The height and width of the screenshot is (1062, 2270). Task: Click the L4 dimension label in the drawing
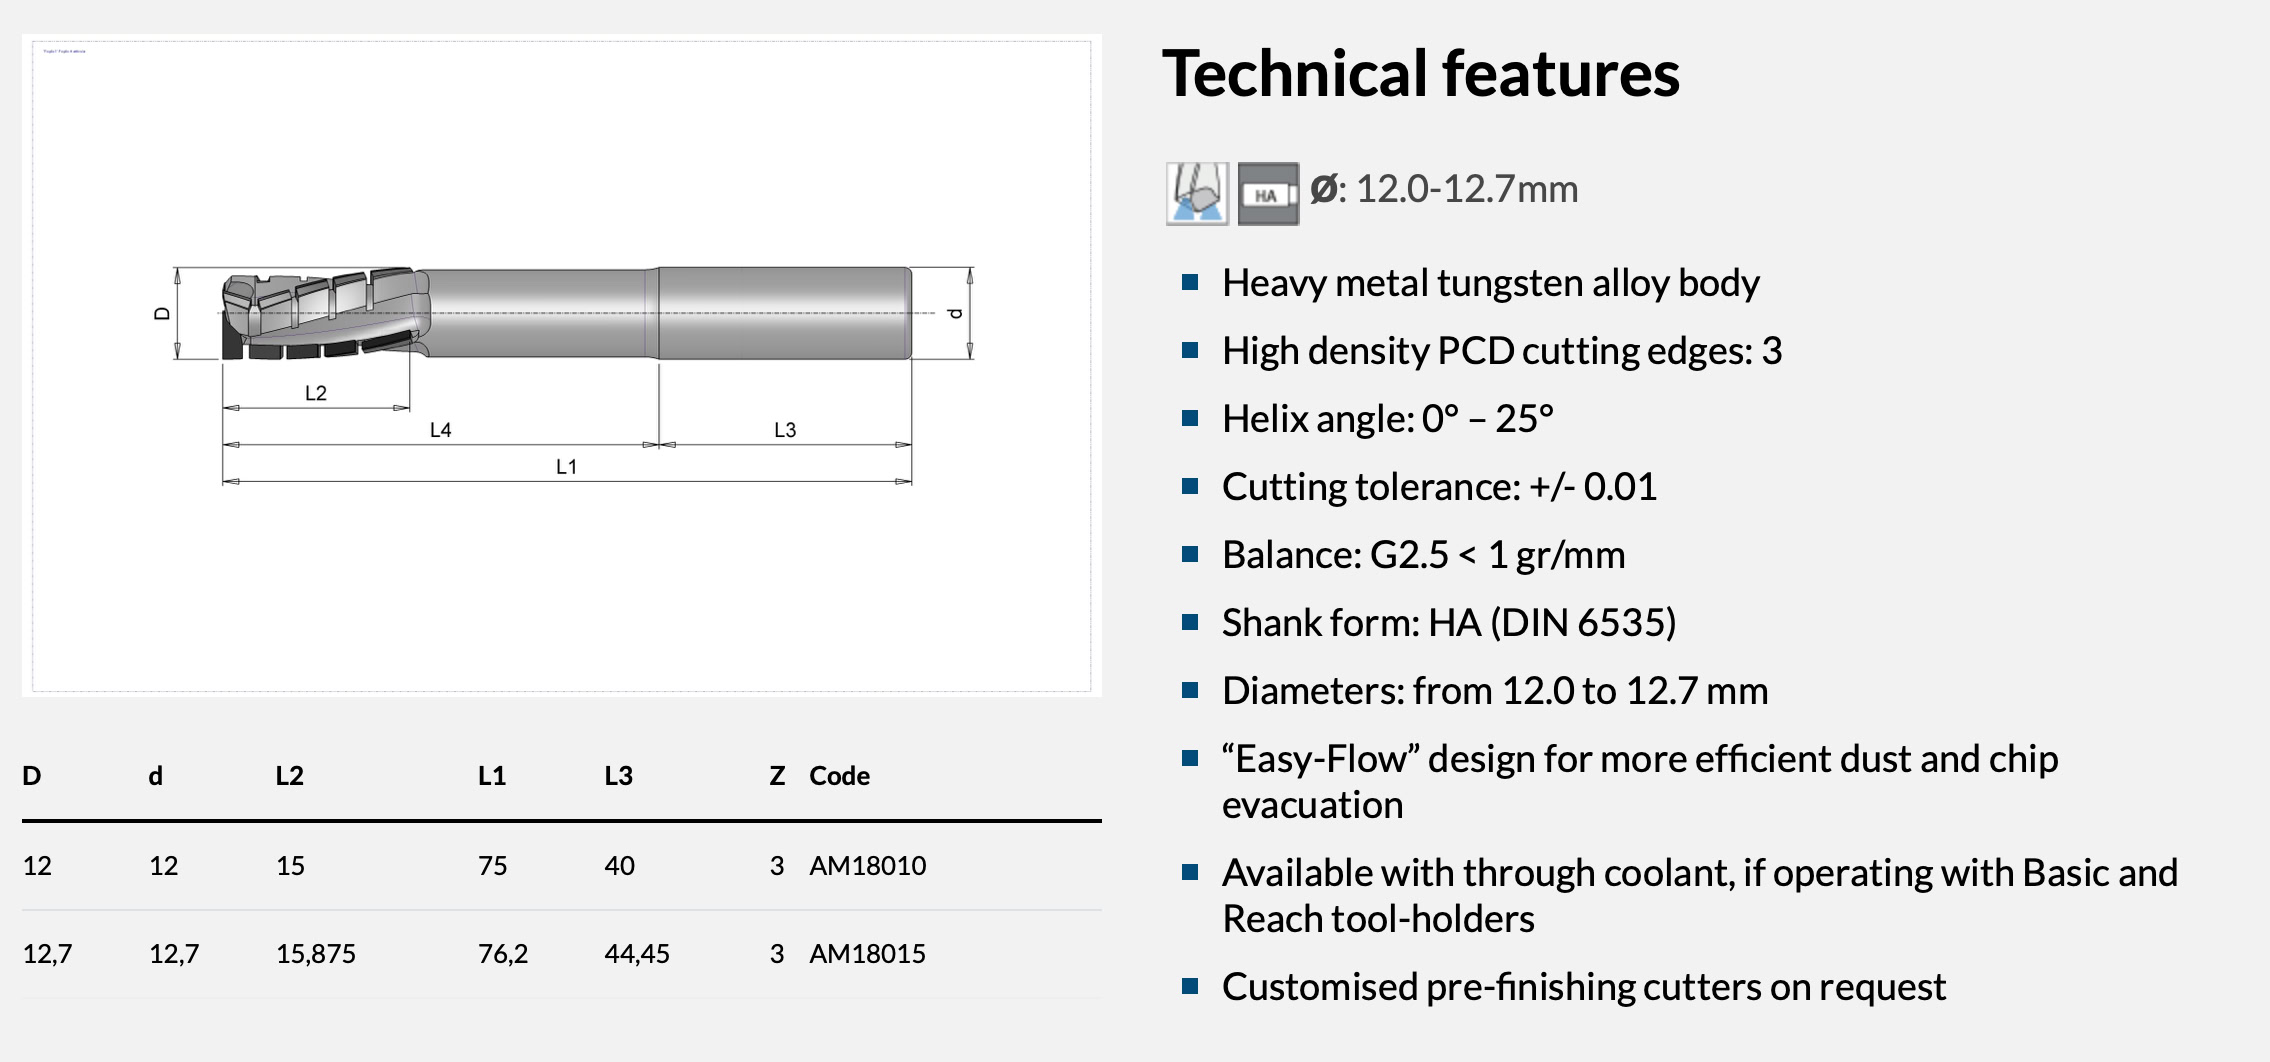pos(440,430)
